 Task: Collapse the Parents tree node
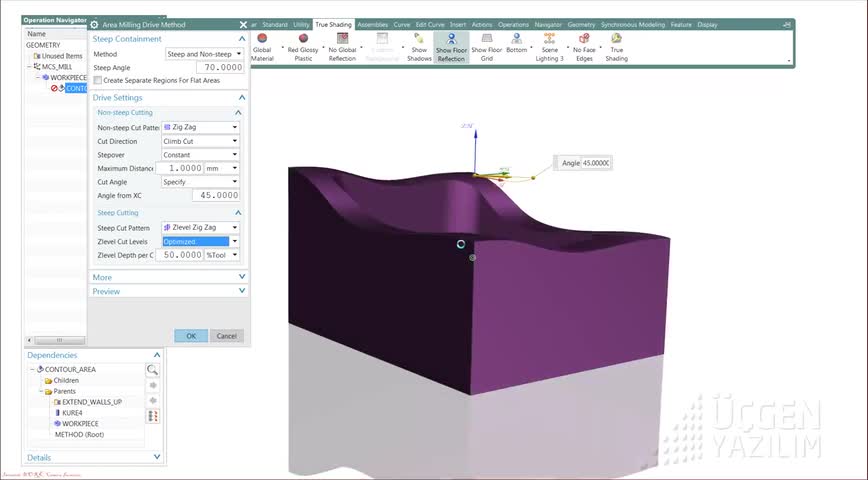click(x=41, y=391)
